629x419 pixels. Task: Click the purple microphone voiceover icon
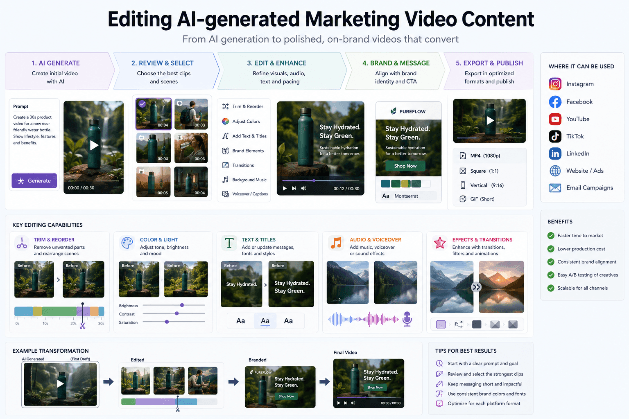click(407, 319)
